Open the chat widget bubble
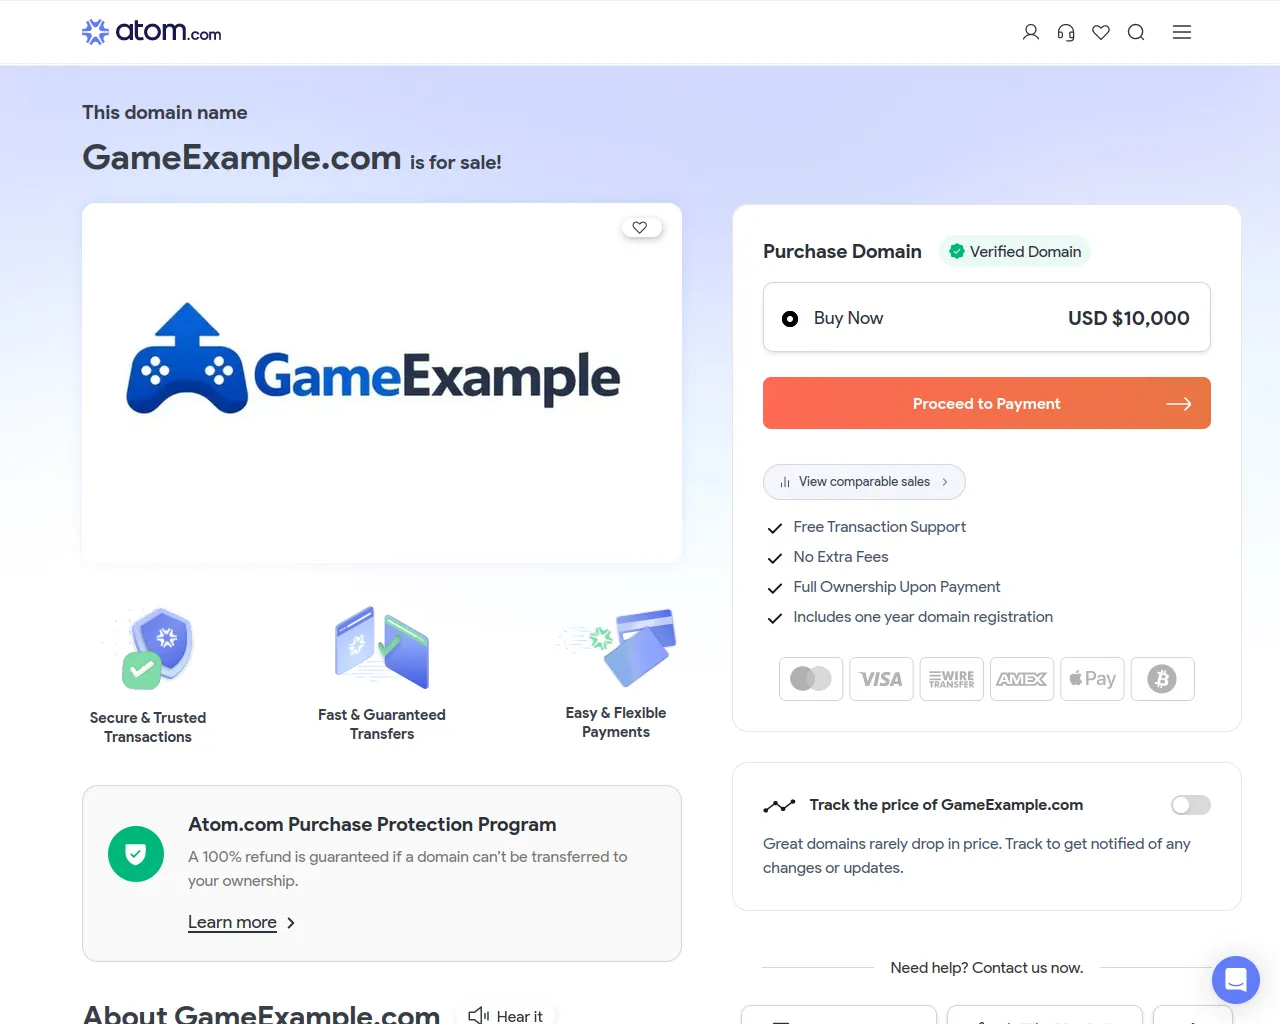 [1236, 980]
